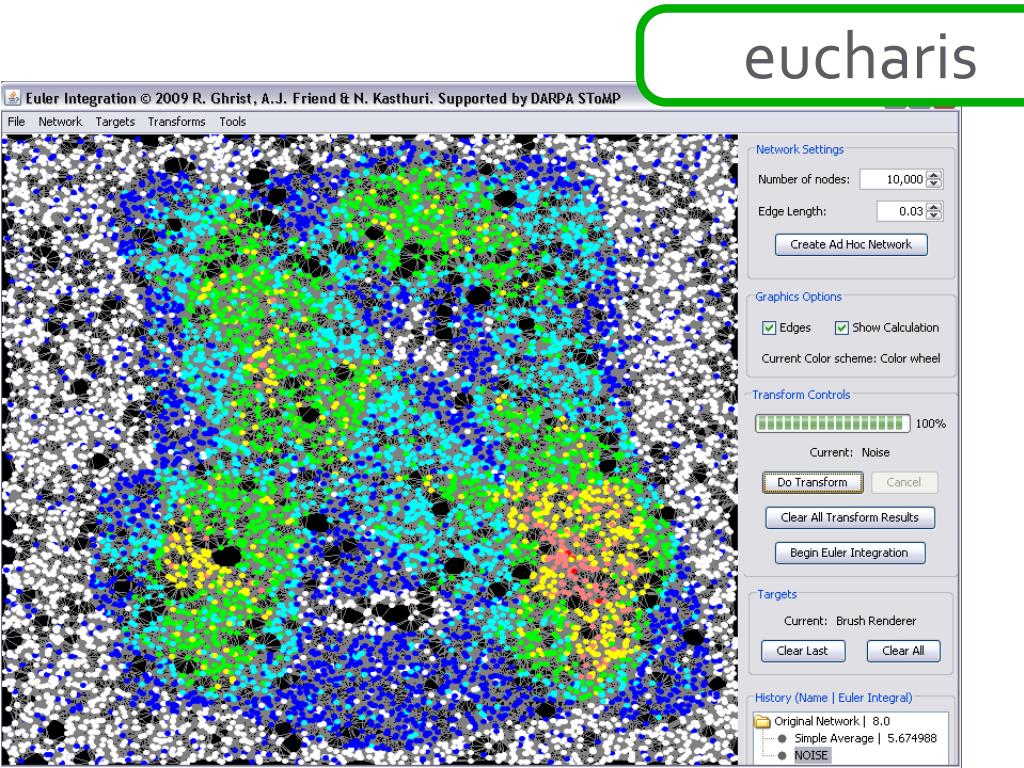Screen dimensions: 1024x768
Task: Click the Simple Average bullet icon
Action: (782, 738)
